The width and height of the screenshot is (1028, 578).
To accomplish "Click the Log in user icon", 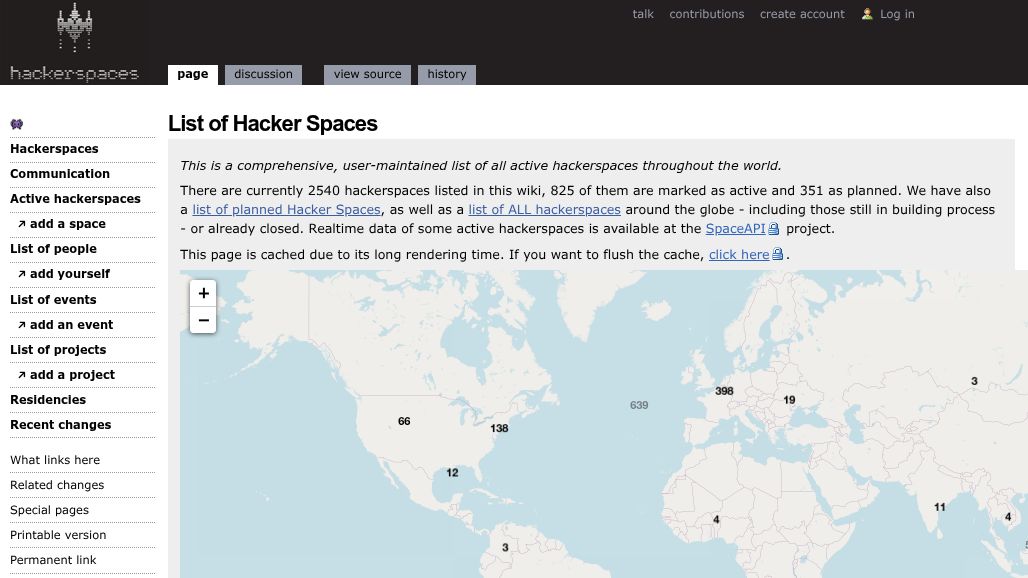I will coord(867,14).
